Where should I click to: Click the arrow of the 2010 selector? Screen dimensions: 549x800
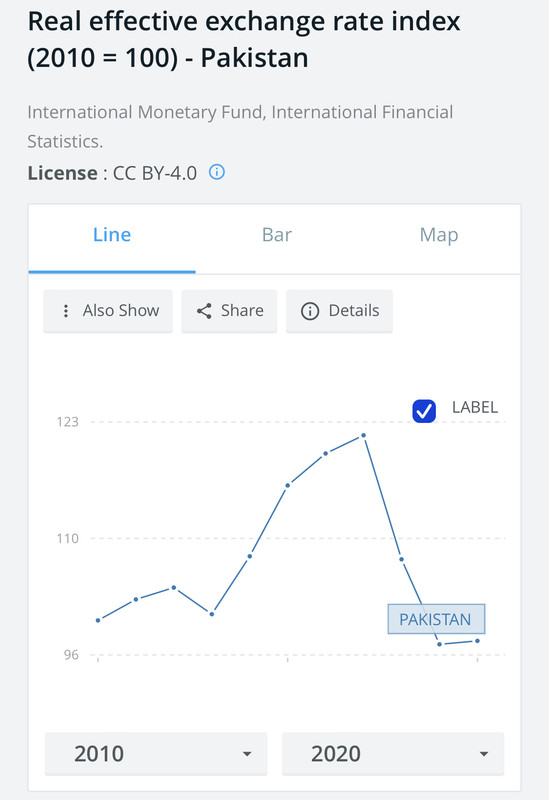coord(247,754)
